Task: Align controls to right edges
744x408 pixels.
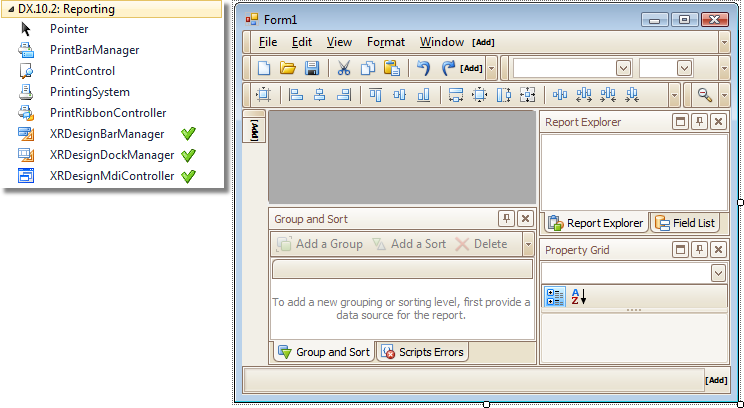Action: coord(344,95)
